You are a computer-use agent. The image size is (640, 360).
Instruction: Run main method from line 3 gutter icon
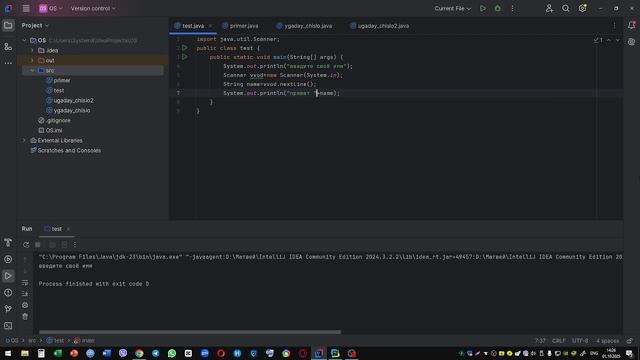click(x=185, y=57)
